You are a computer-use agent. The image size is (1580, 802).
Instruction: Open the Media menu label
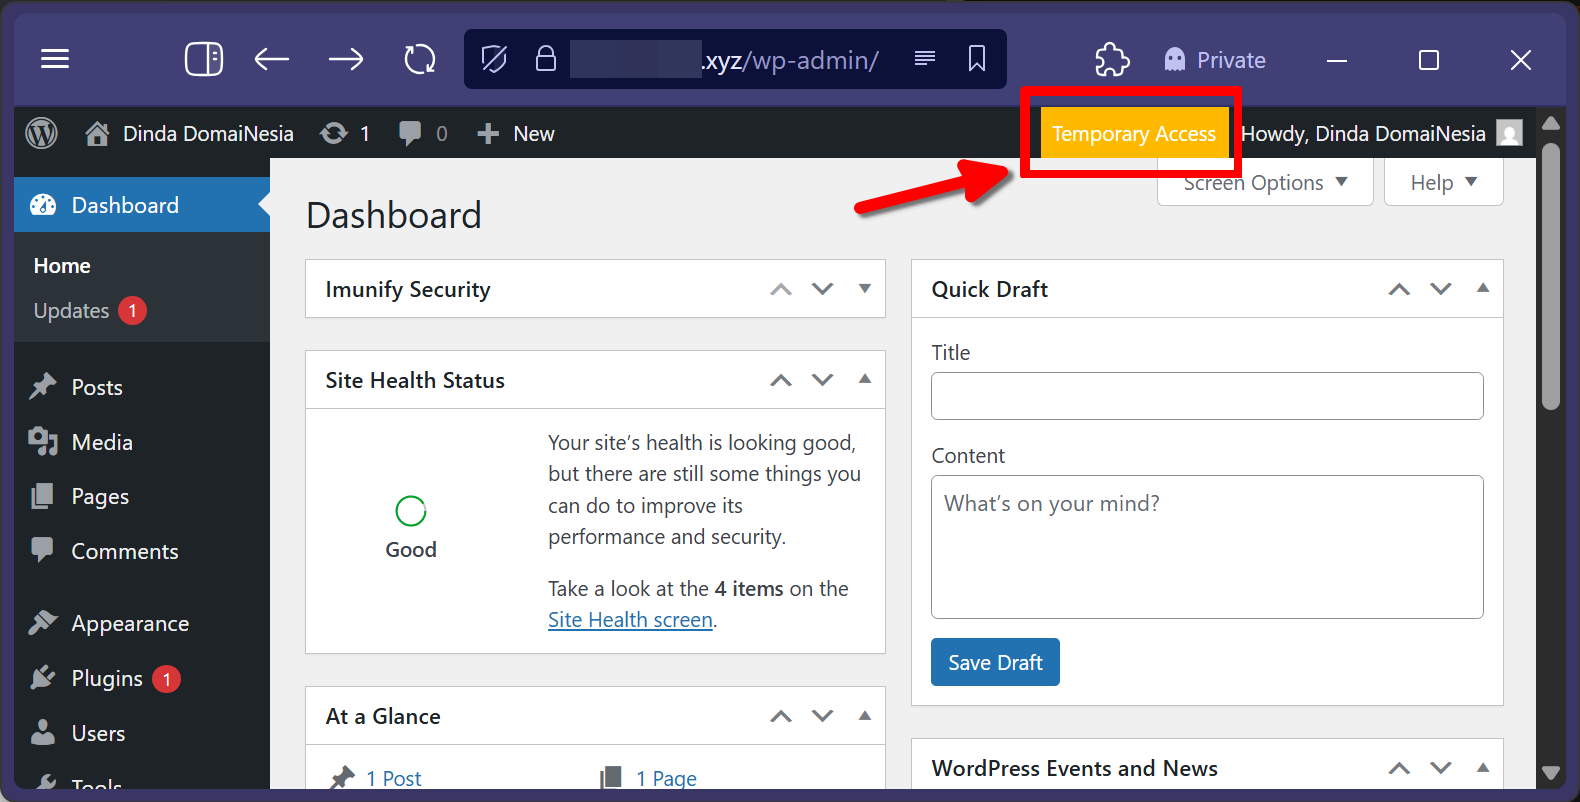[102, 442]
